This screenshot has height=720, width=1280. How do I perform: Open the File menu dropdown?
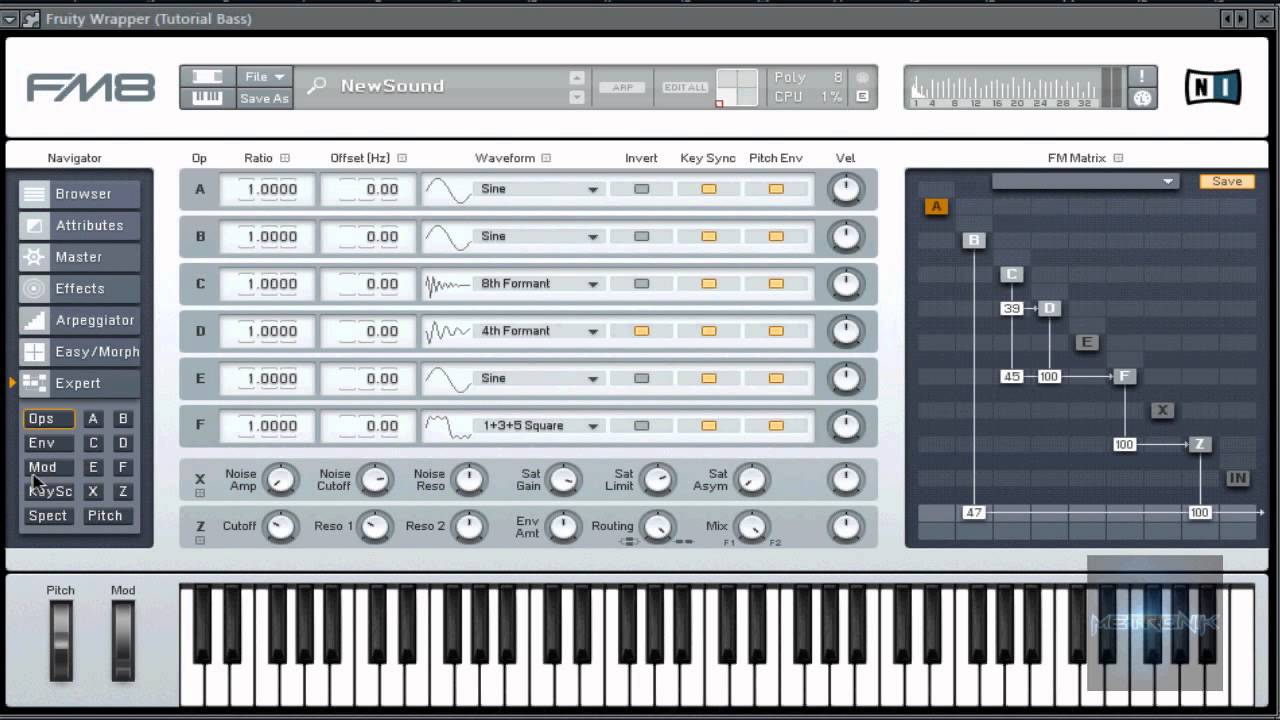click(x=265, y=77)
